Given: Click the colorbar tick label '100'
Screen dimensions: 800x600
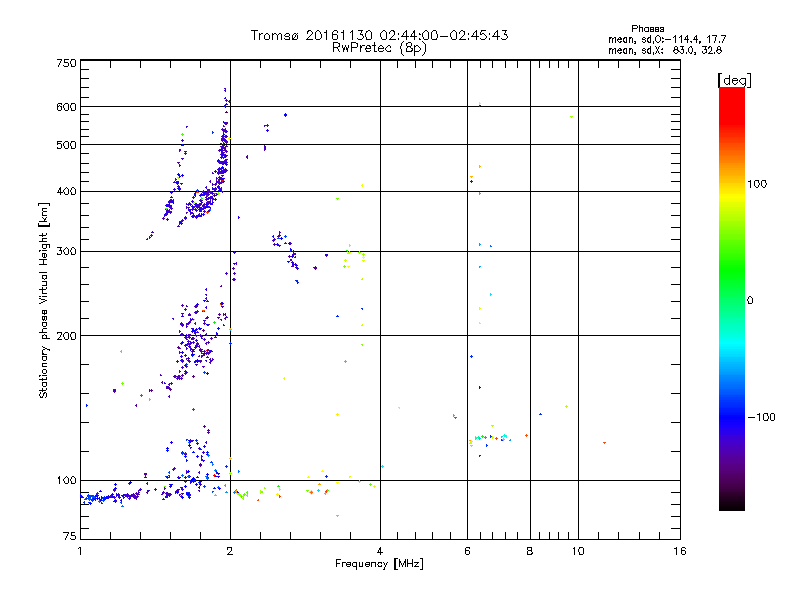Looking at the screenshot, I should click(x=757, y=184).
